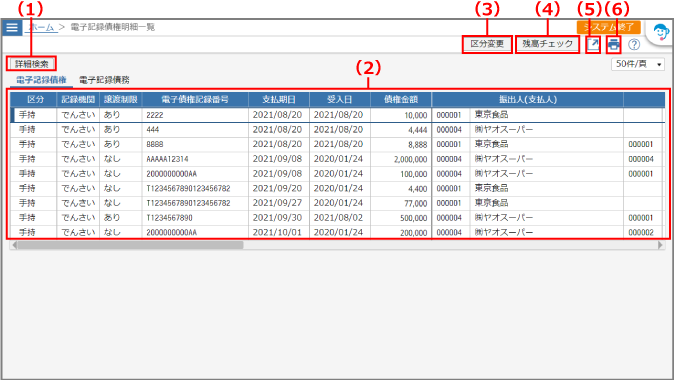The height and width of the screenshot is (380, 674).
Task: Click the scrollbar left arrow
Action: coord(14,245)
